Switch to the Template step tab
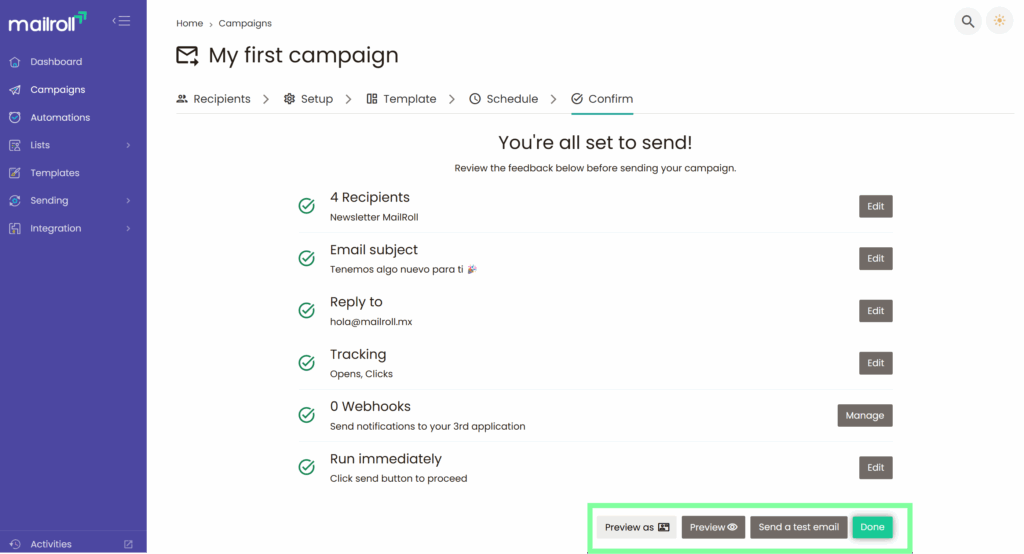The width and height of the screenshot is (1024, 554). pos(401,99)
